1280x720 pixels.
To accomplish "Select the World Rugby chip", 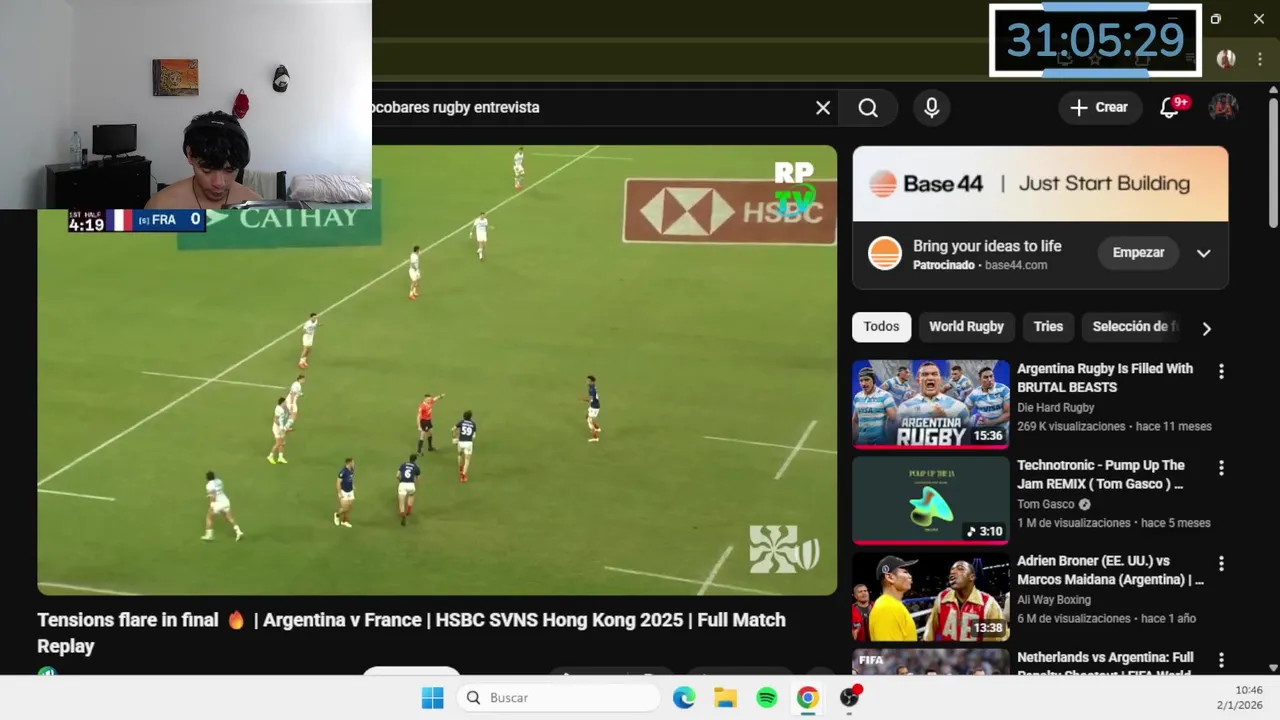I will [x=966, y=327].
